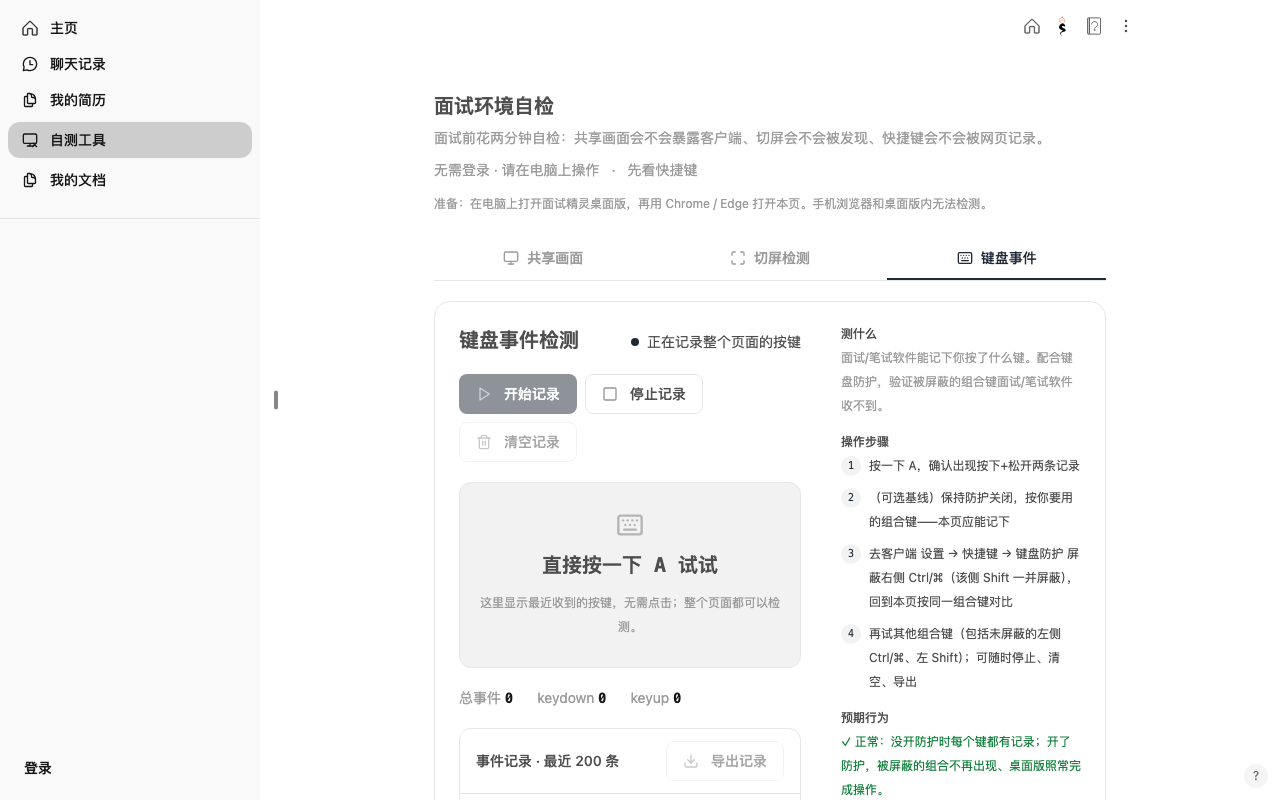The height and width of the screenshot is (800, 1280).
Task: Switch to the 切屏检测 tab
Action: 770,258
